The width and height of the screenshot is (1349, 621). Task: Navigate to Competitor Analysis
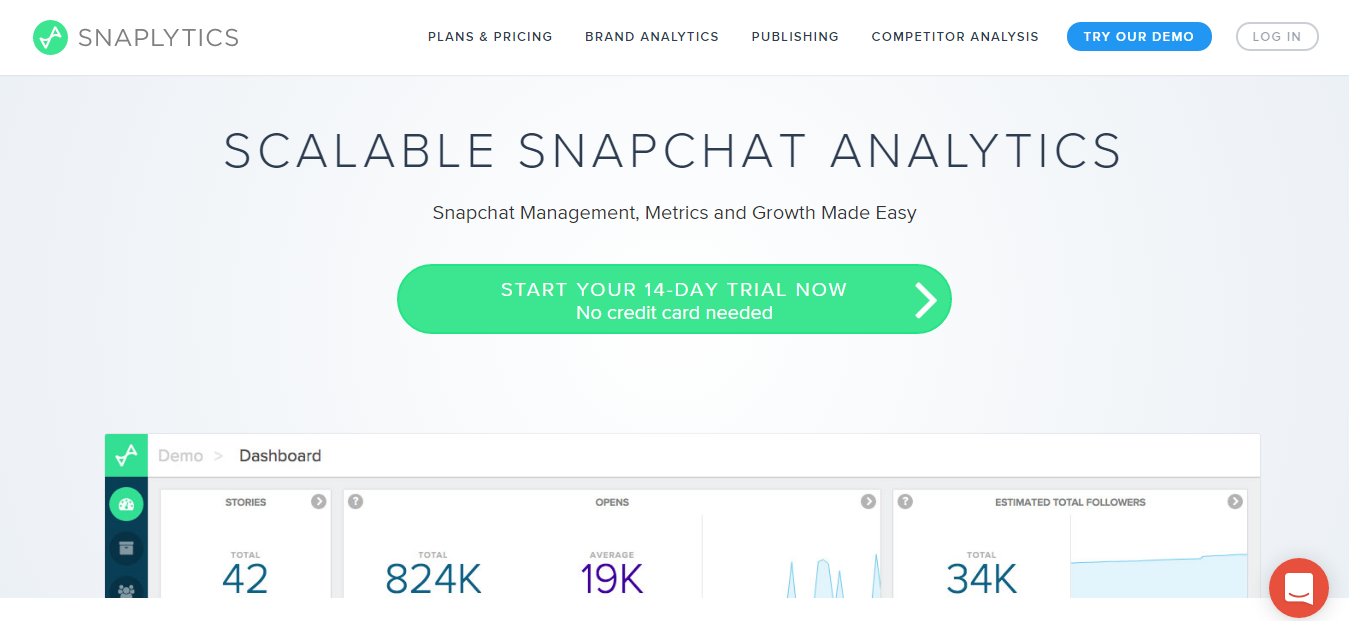tap(955, 37)
